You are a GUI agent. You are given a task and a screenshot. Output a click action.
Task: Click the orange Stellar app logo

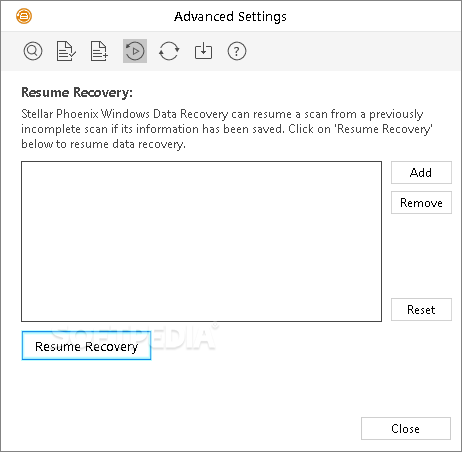point(24,16)
